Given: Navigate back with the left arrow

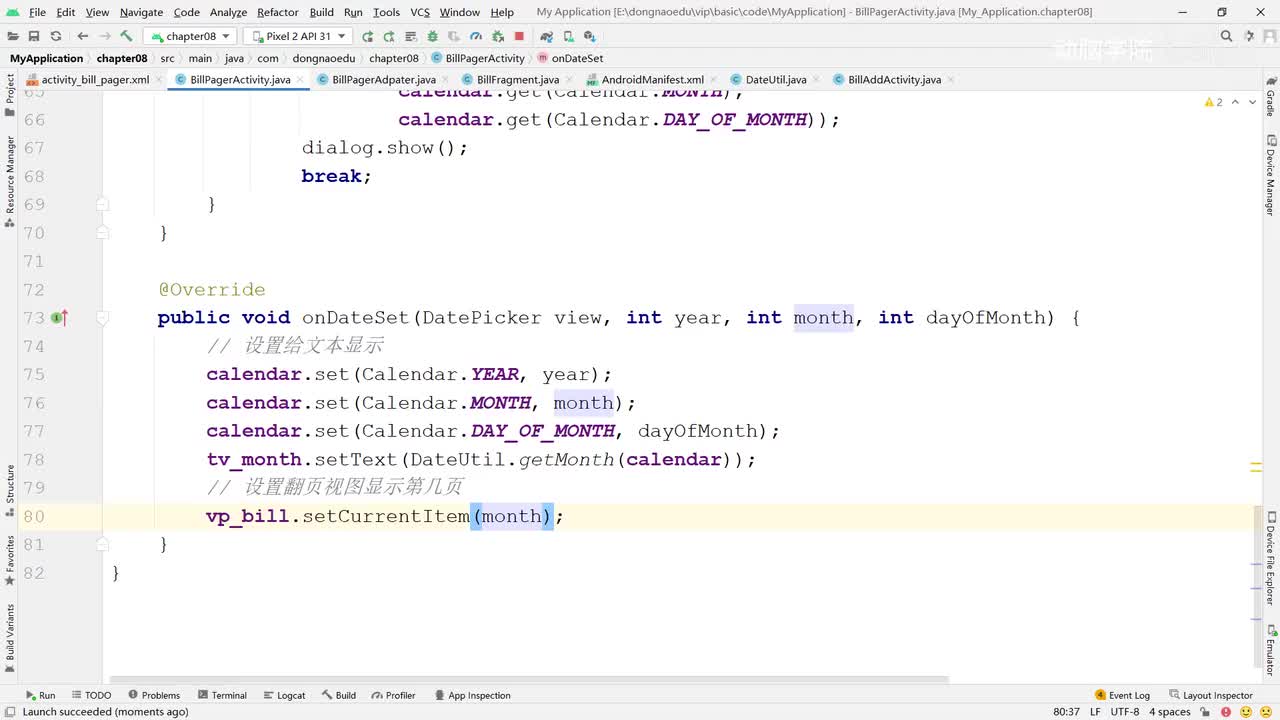Looking at the screenshot, I should pyautogui.click(x=83, y=36).
